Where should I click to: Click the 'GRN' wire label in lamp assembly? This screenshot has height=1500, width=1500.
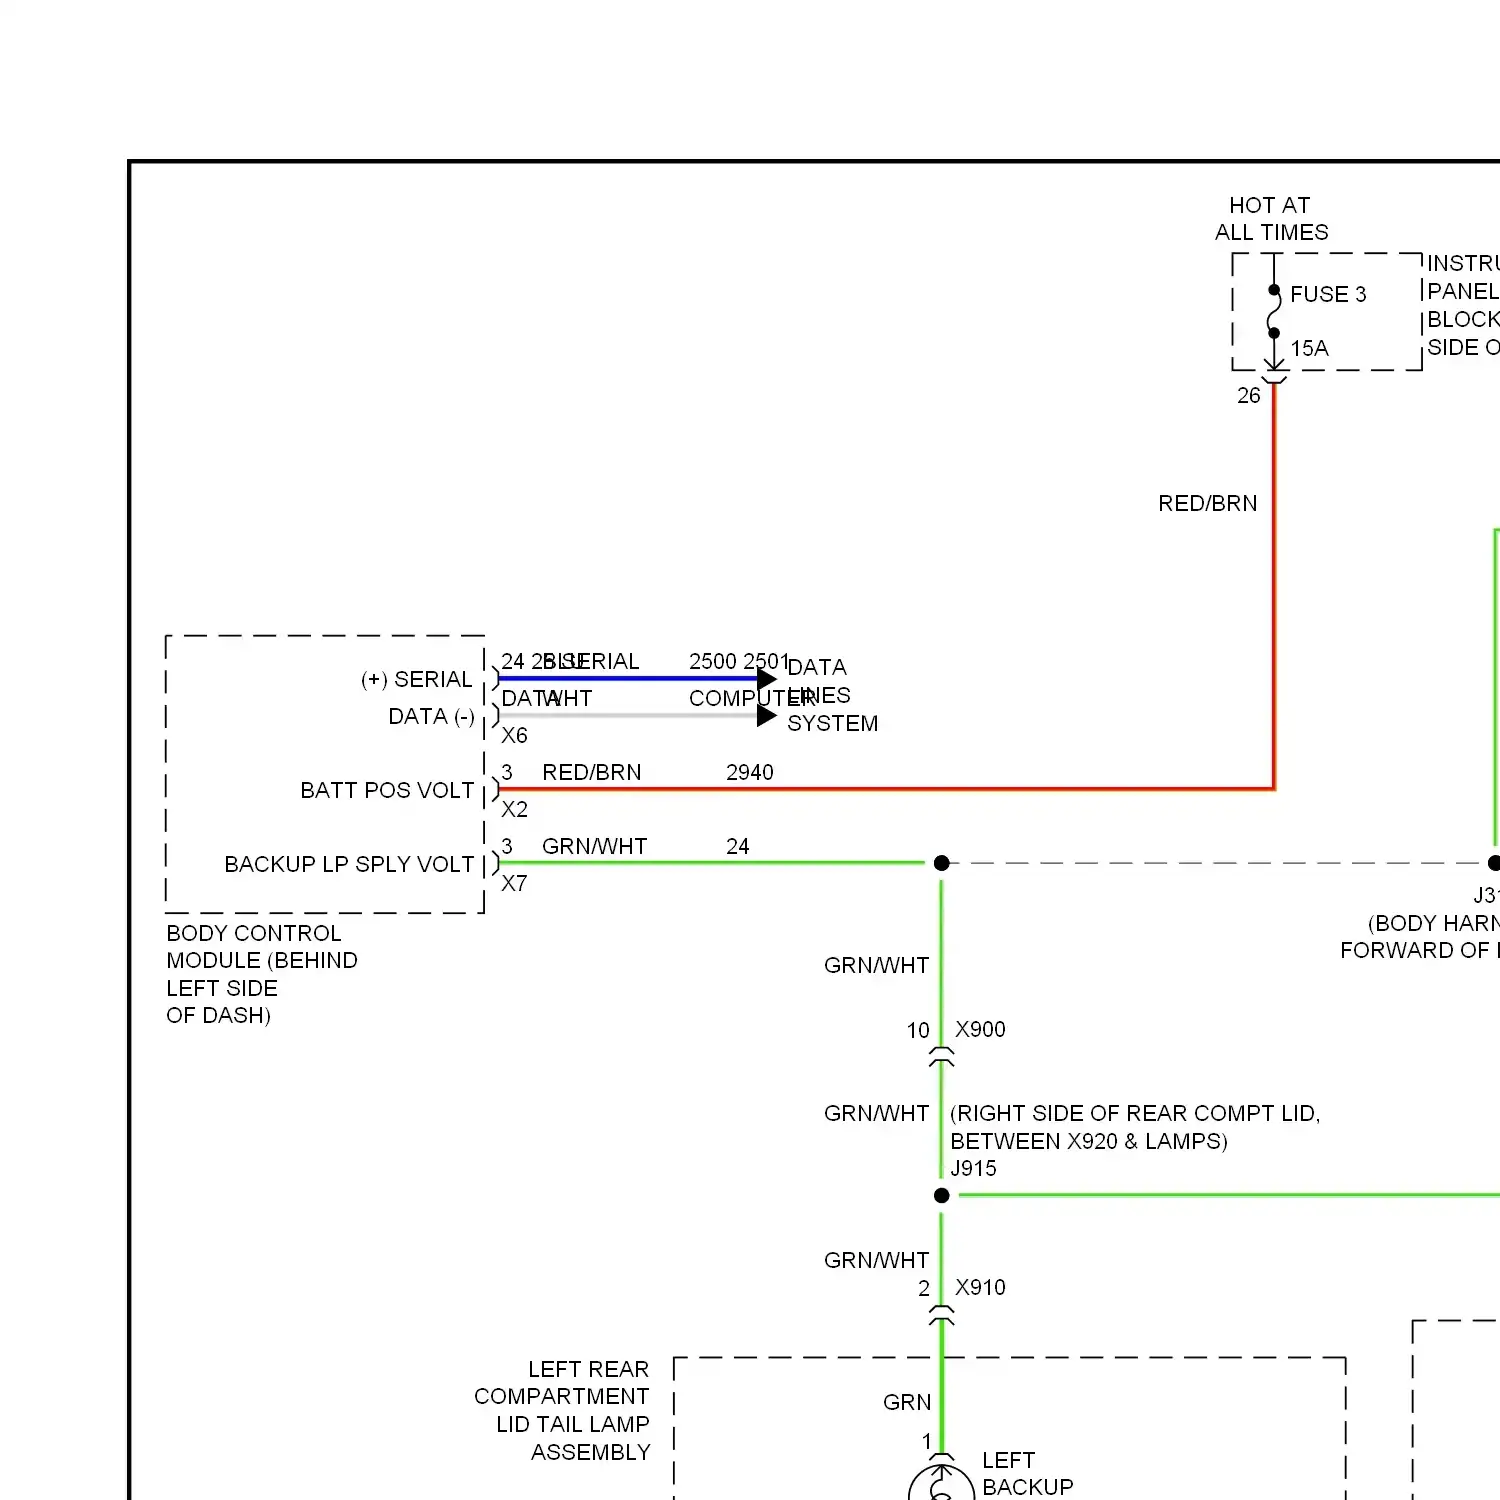(907, 1402)
